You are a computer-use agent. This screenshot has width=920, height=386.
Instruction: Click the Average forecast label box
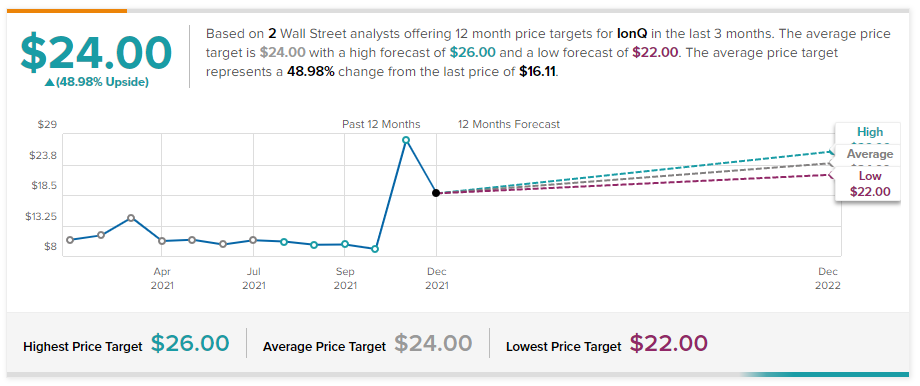pyautogui.click(x=870, y=156)
